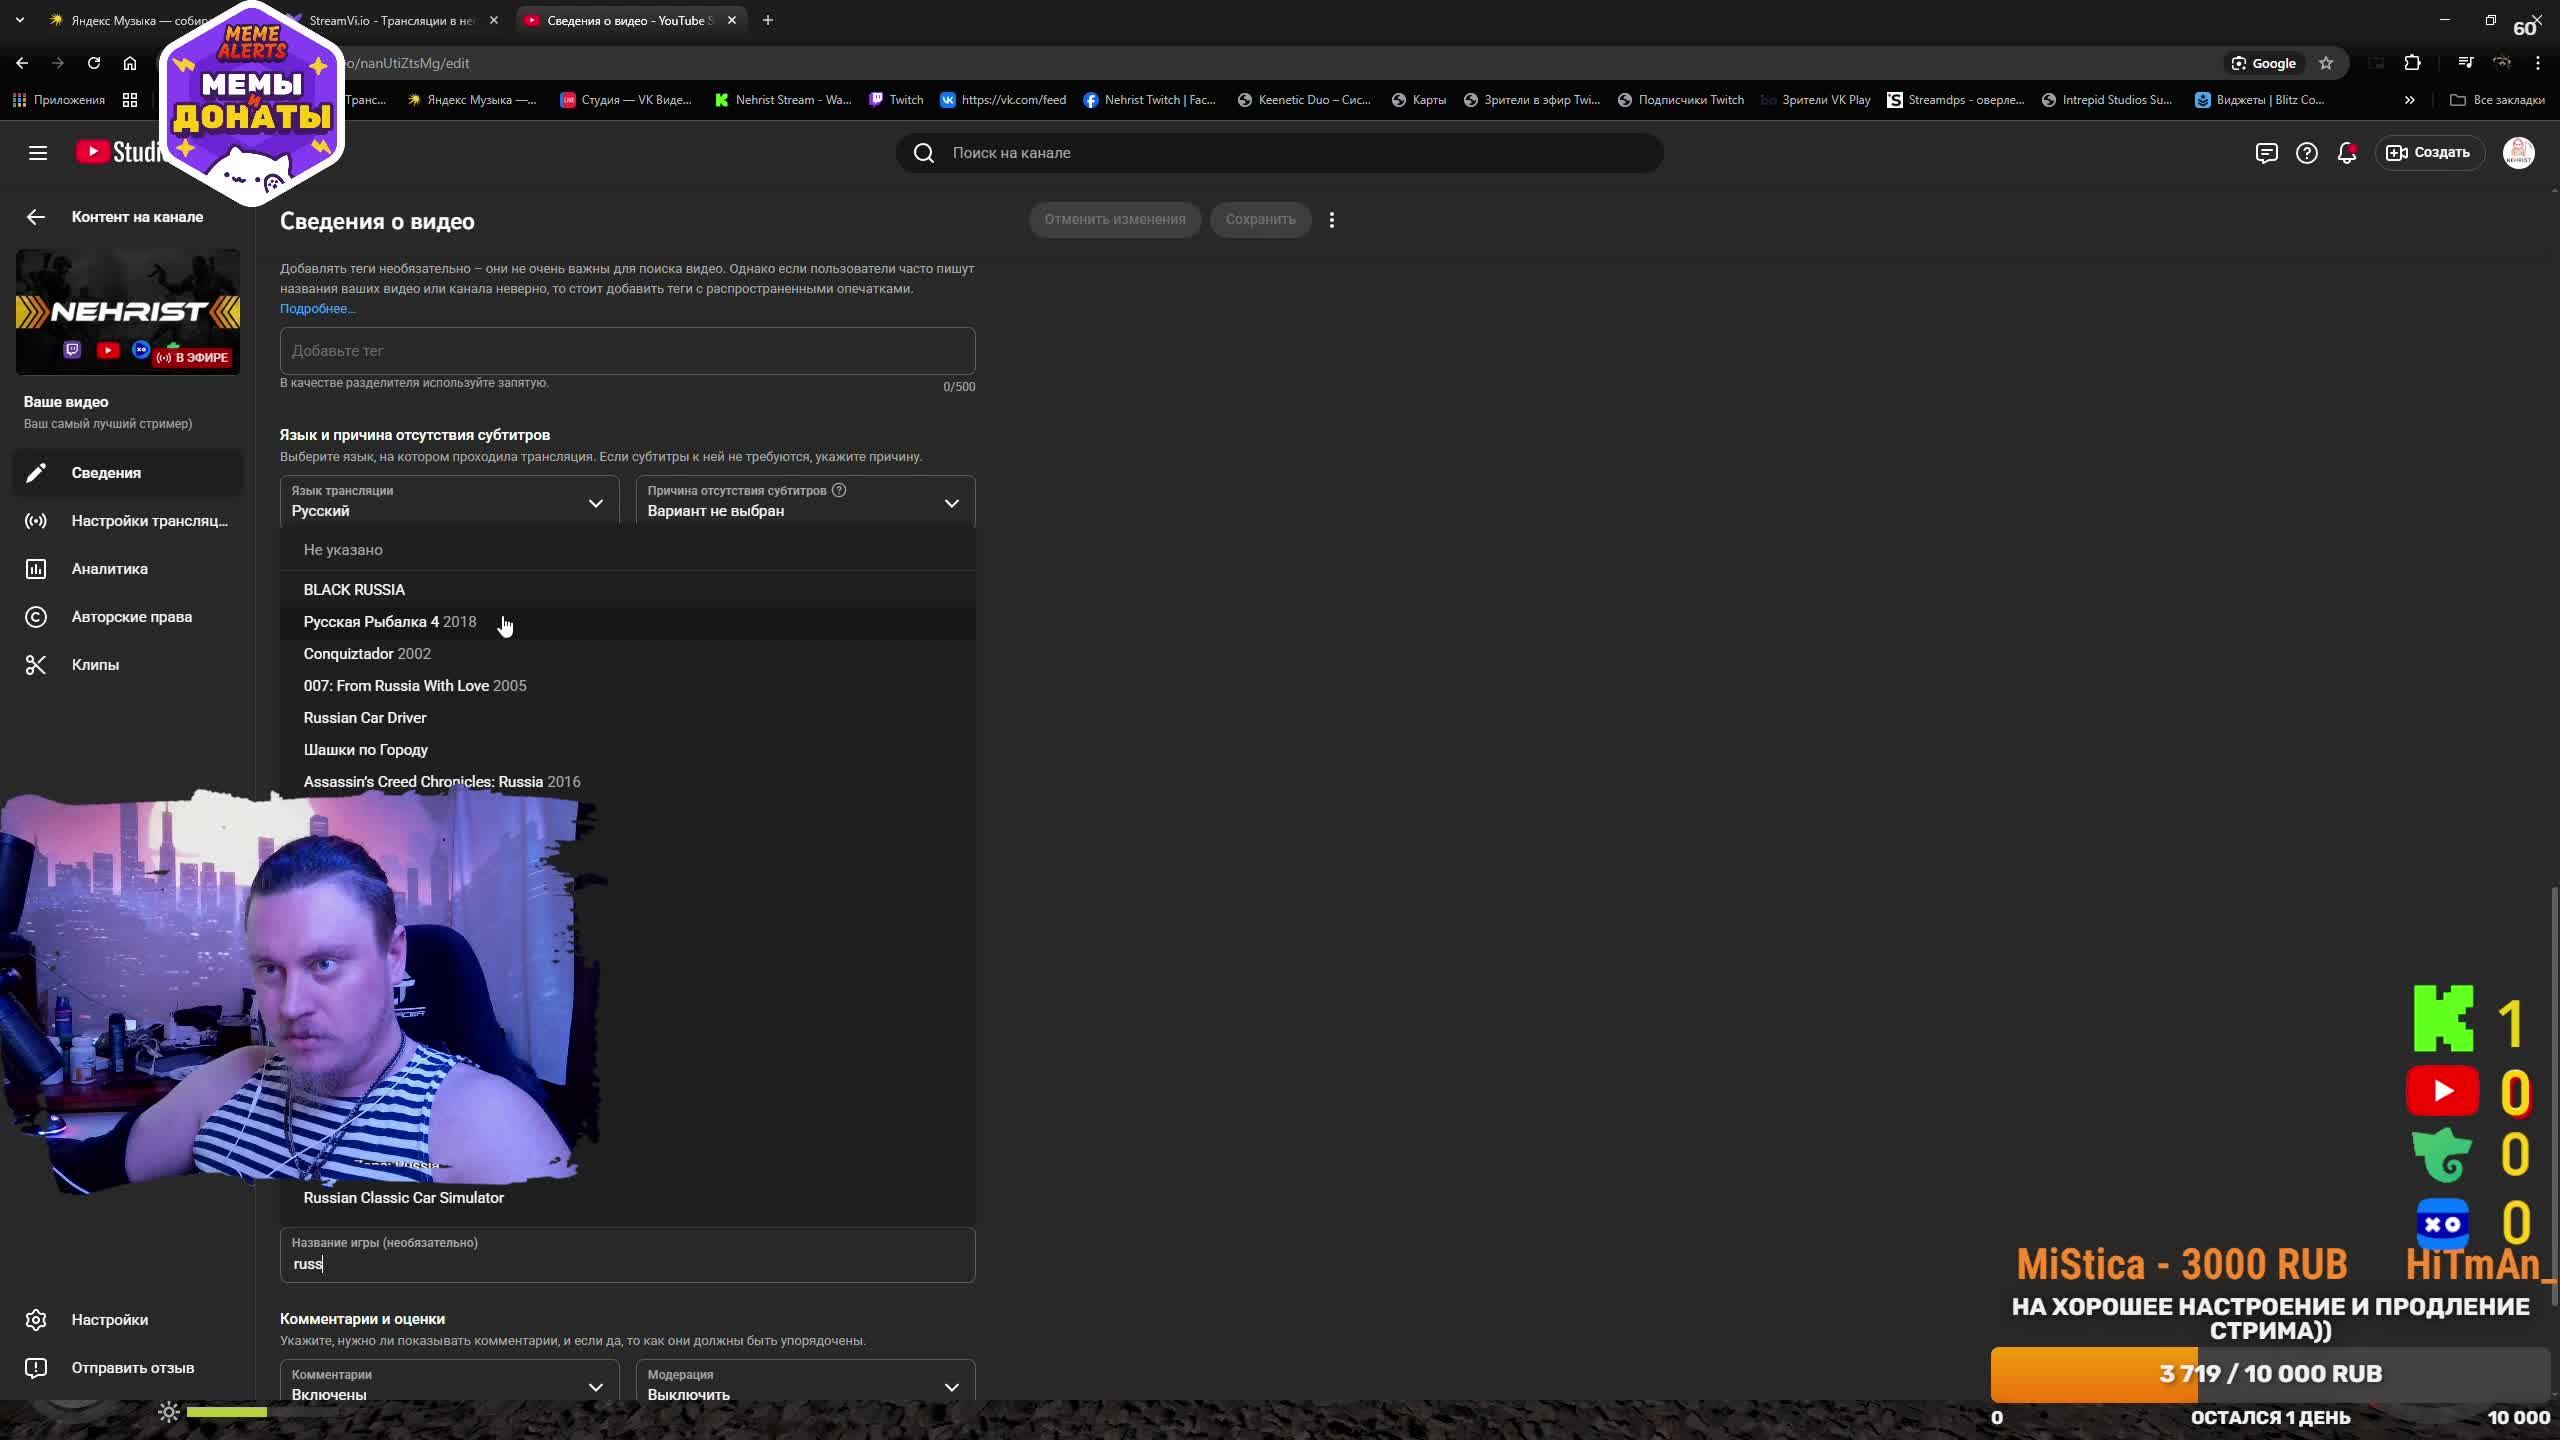Open the Clips scissors item

click(95, 665)
